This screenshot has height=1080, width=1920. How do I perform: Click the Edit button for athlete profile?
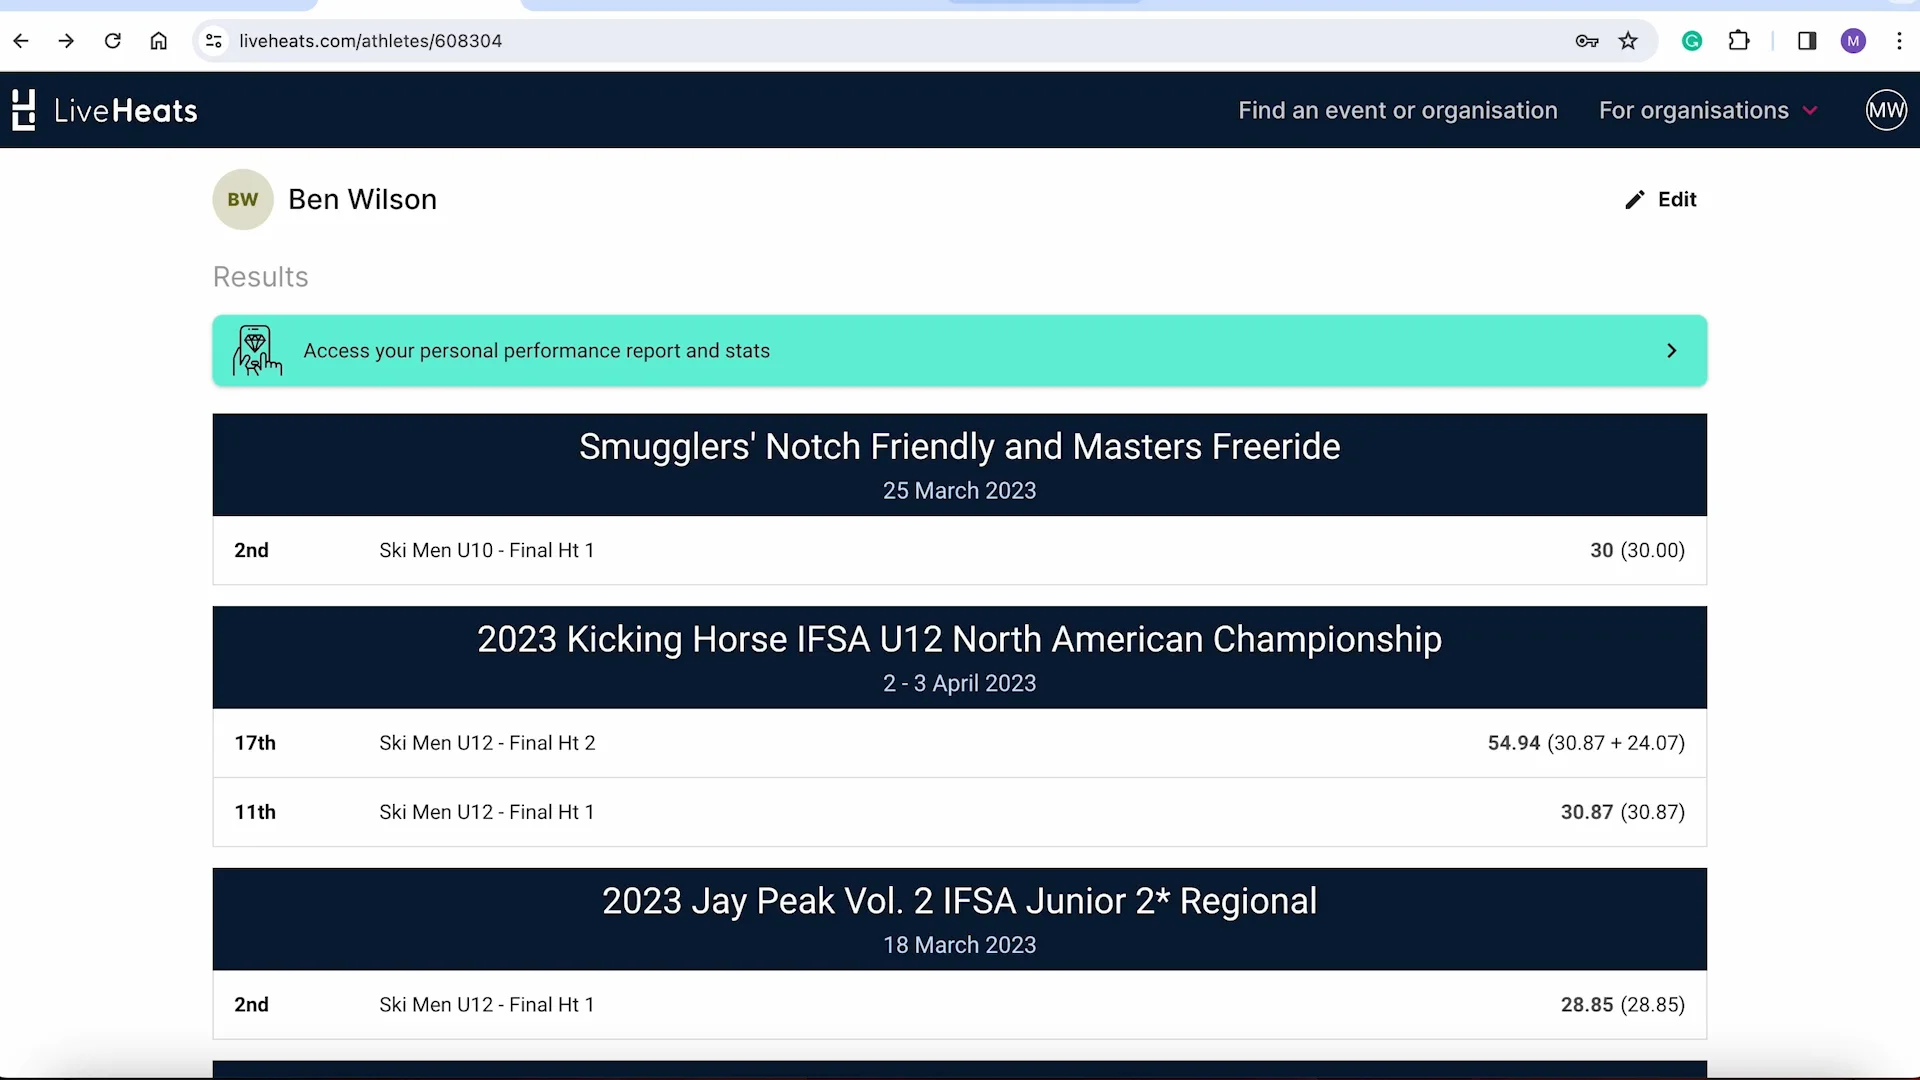click(x=1660, y=199)
